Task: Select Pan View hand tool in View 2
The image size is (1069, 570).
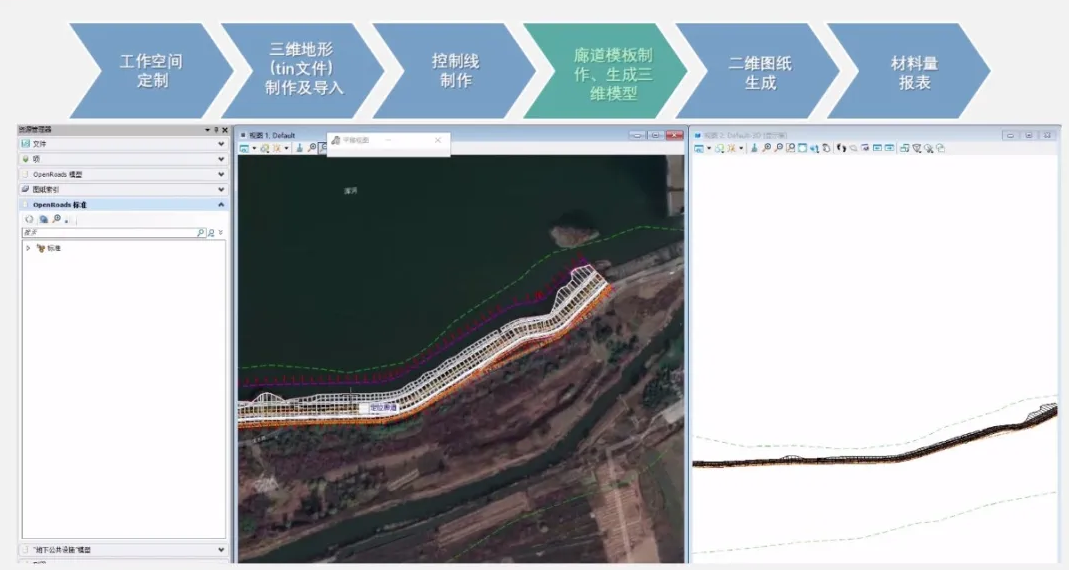Action: pos(826,148)
